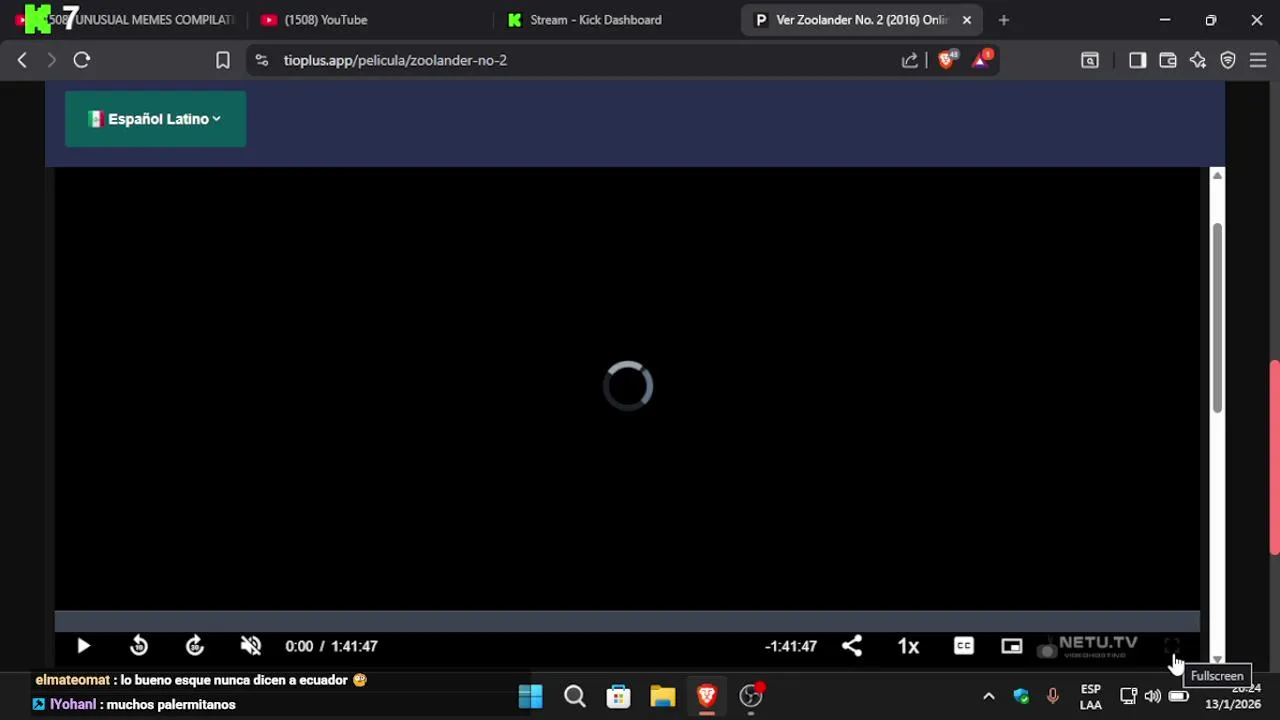Open the browser share page icon
The image size is (1280, 720).
(910, 60)
